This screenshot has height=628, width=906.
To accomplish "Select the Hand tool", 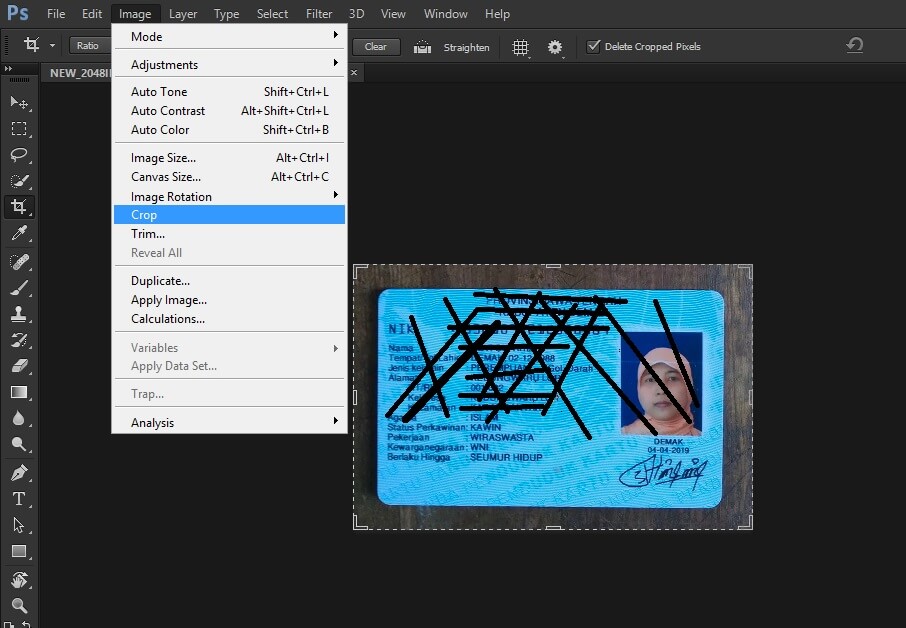I will click(19, 579).
